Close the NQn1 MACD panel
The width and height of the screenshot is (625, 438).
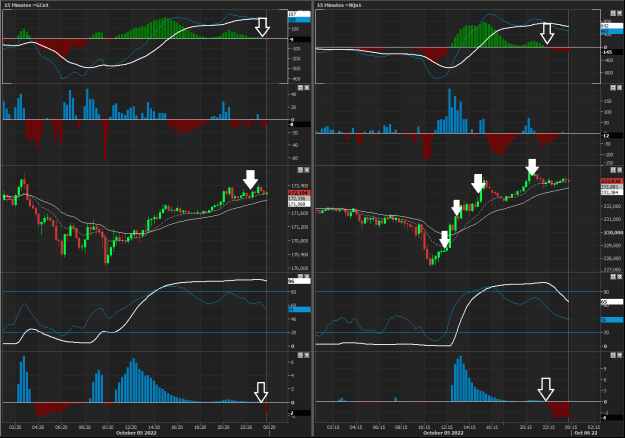coord(620,13)
